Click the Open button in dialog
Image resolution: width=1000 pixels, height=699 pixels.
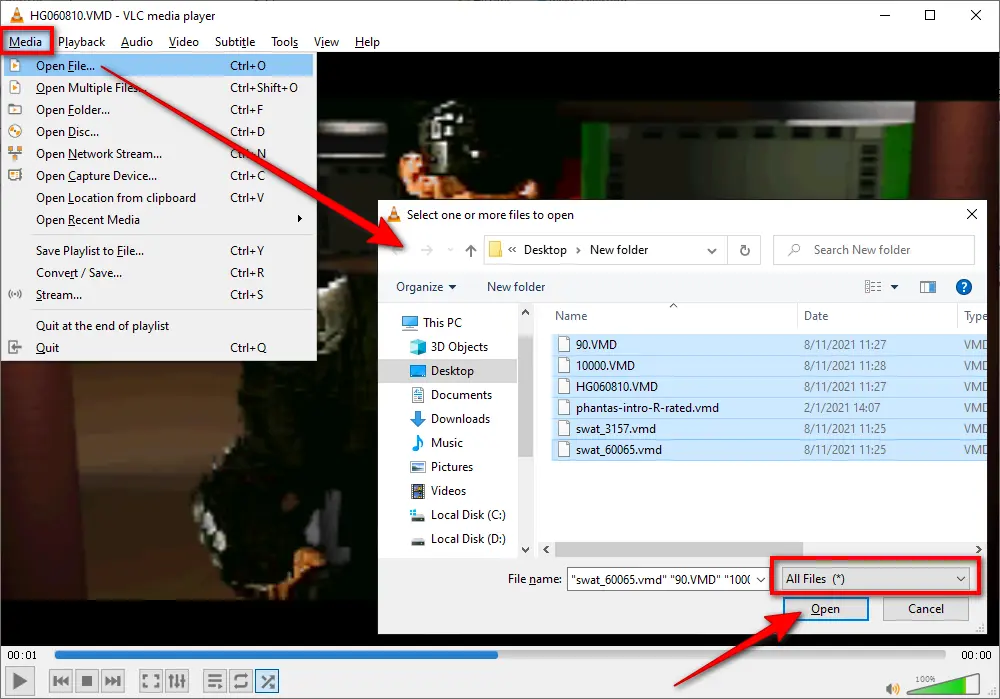(x=825, y=609)
